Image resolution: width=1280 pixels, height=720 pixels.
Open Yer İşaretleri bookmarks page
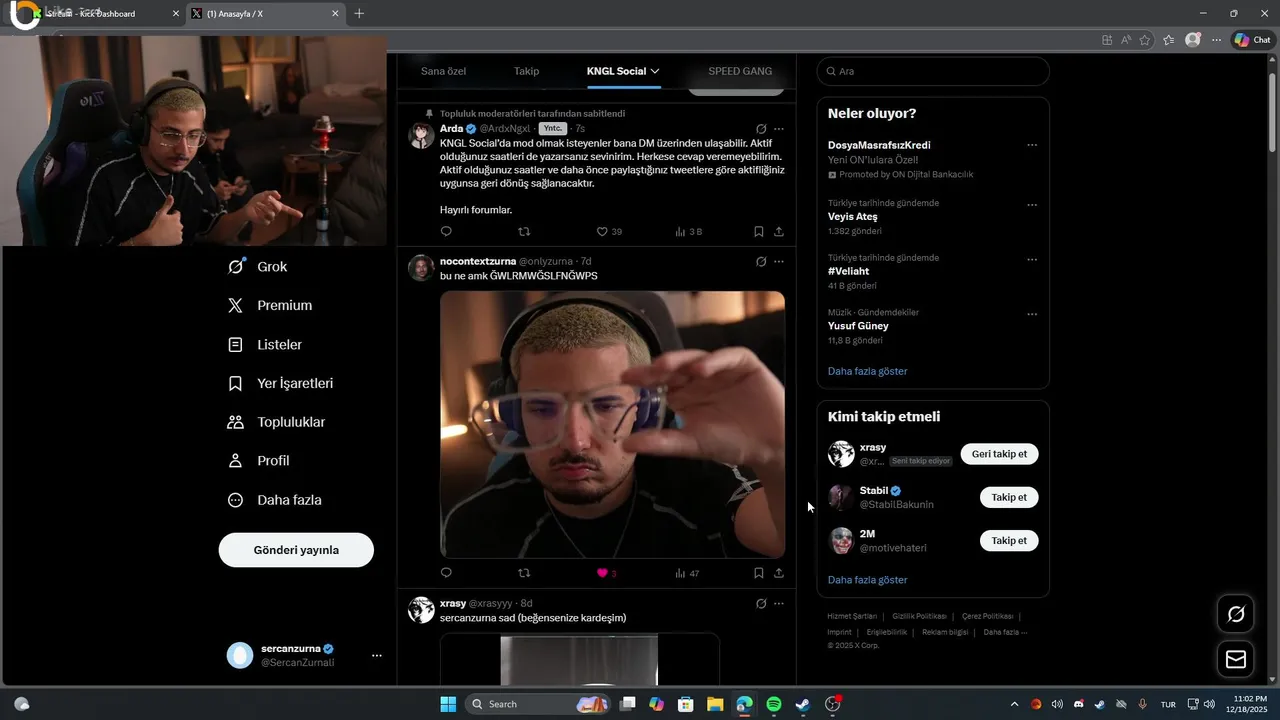click(x=280, y=384)
